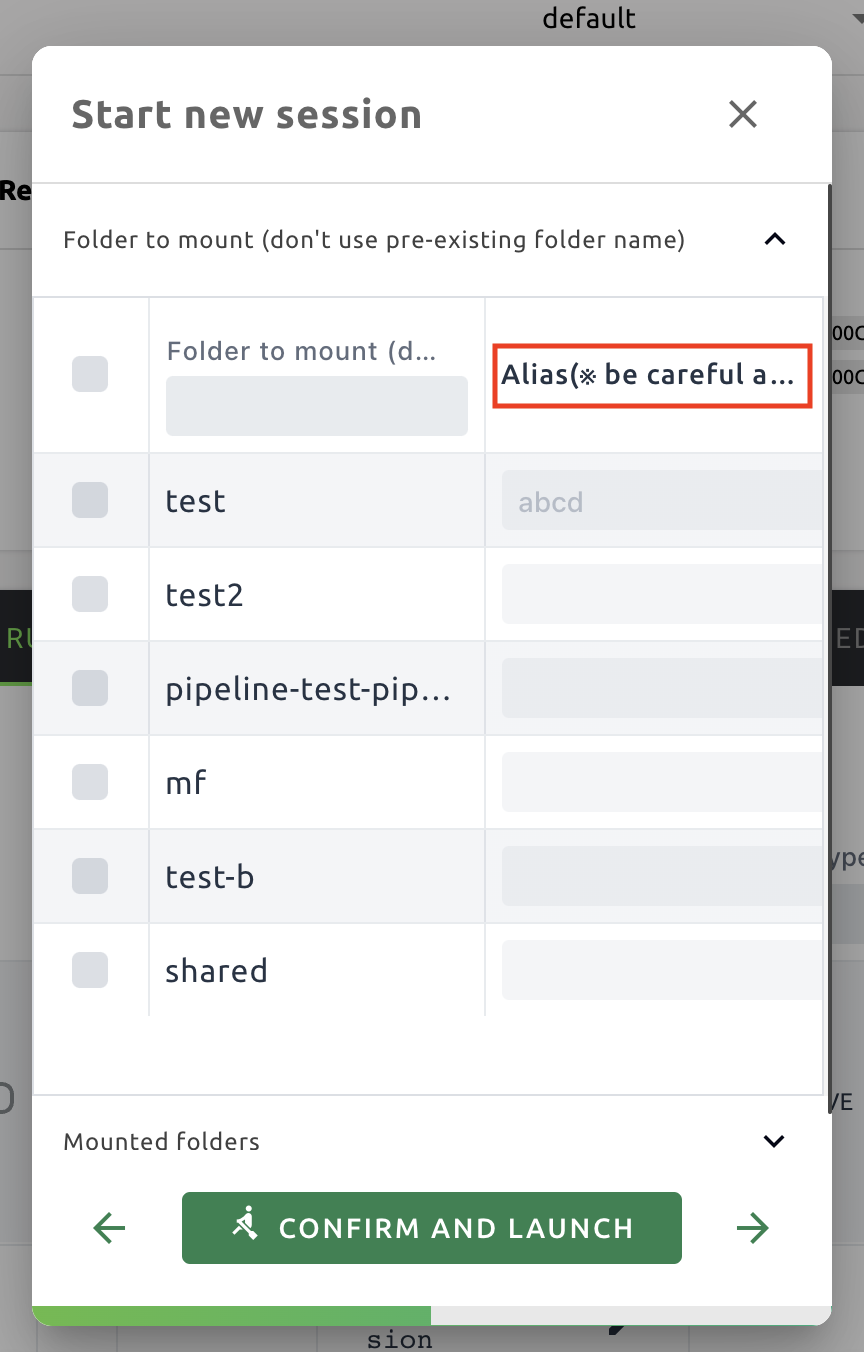864x1352 pixels.
Task: Select the shared folder for mounting
Action: point(90,970)
